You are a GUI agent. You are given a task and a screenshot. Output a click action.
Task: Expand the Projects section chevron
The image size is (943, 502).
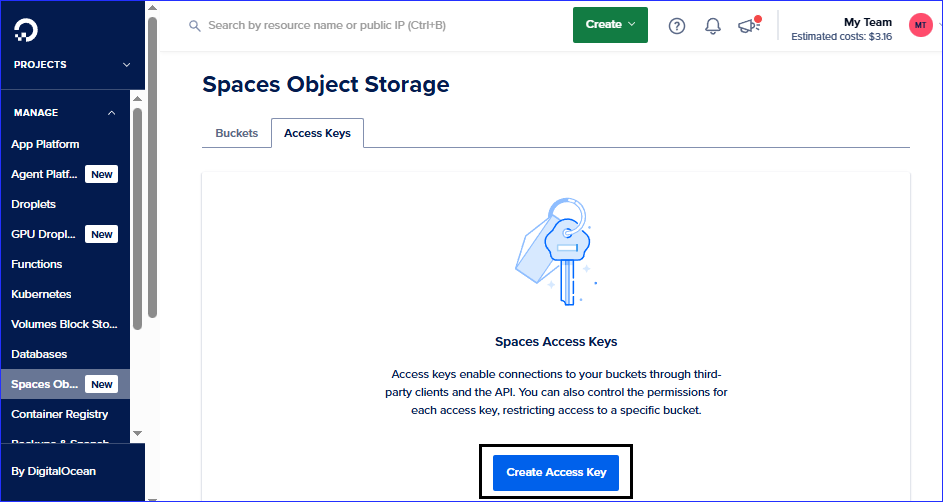pyautogui.click(x=126, y=65)
